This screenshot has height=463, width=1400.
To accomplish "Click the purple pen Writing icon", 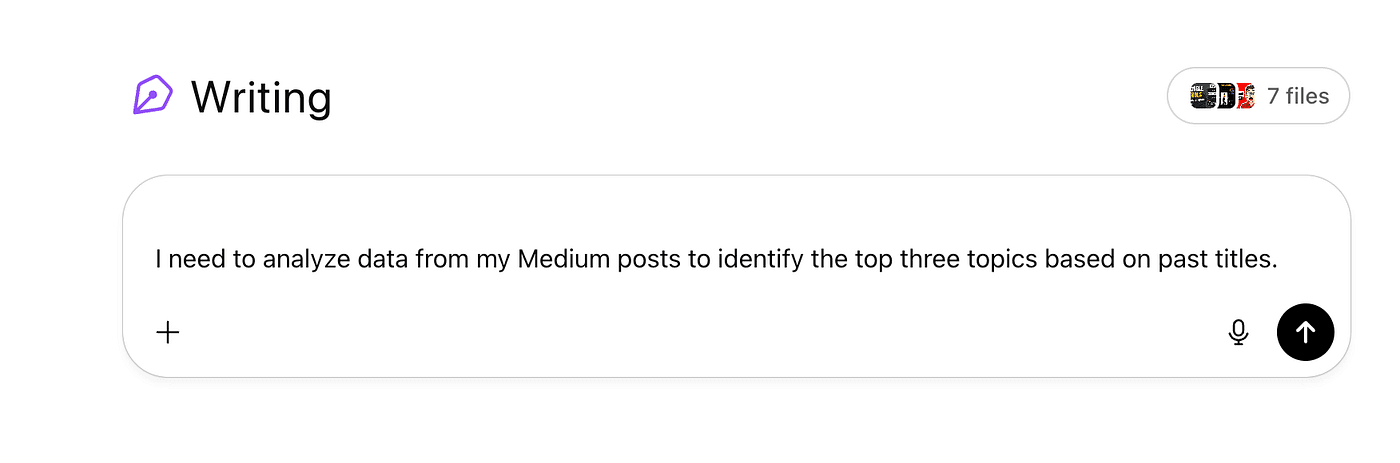I will (x=152, y=96).
